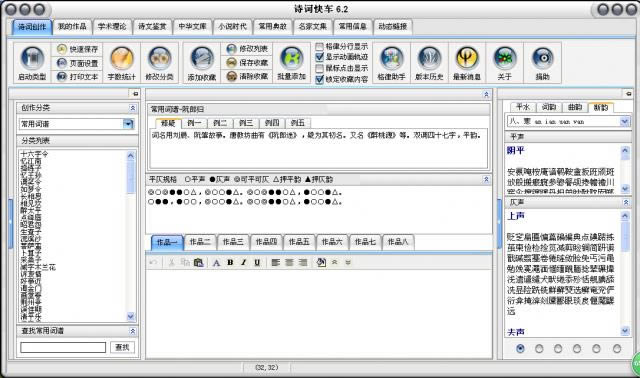Open the 诗文鉴赏 tab

(152, 27)
